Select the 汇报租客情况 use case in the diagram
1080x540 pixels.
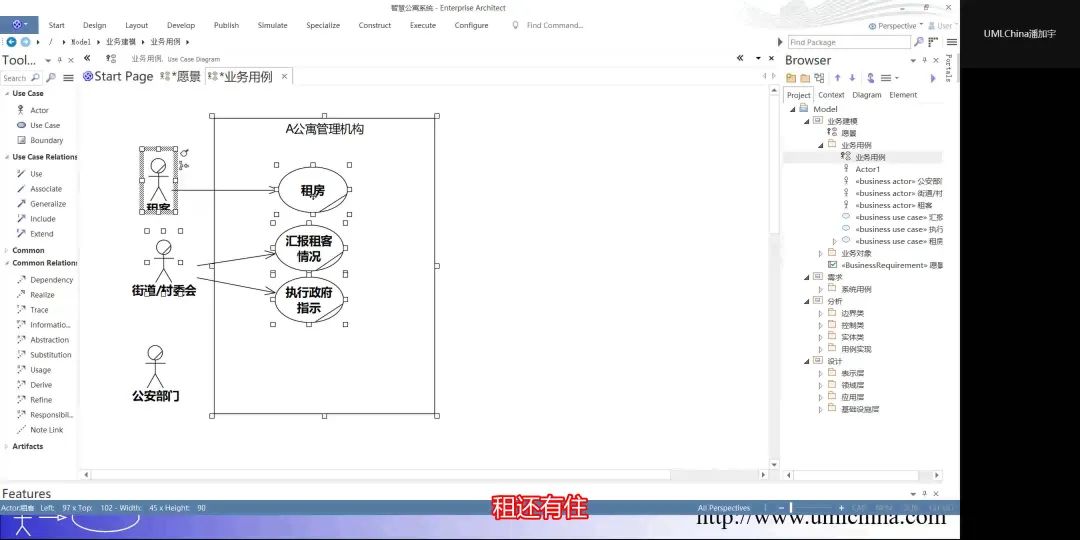[x=309, y=248]
